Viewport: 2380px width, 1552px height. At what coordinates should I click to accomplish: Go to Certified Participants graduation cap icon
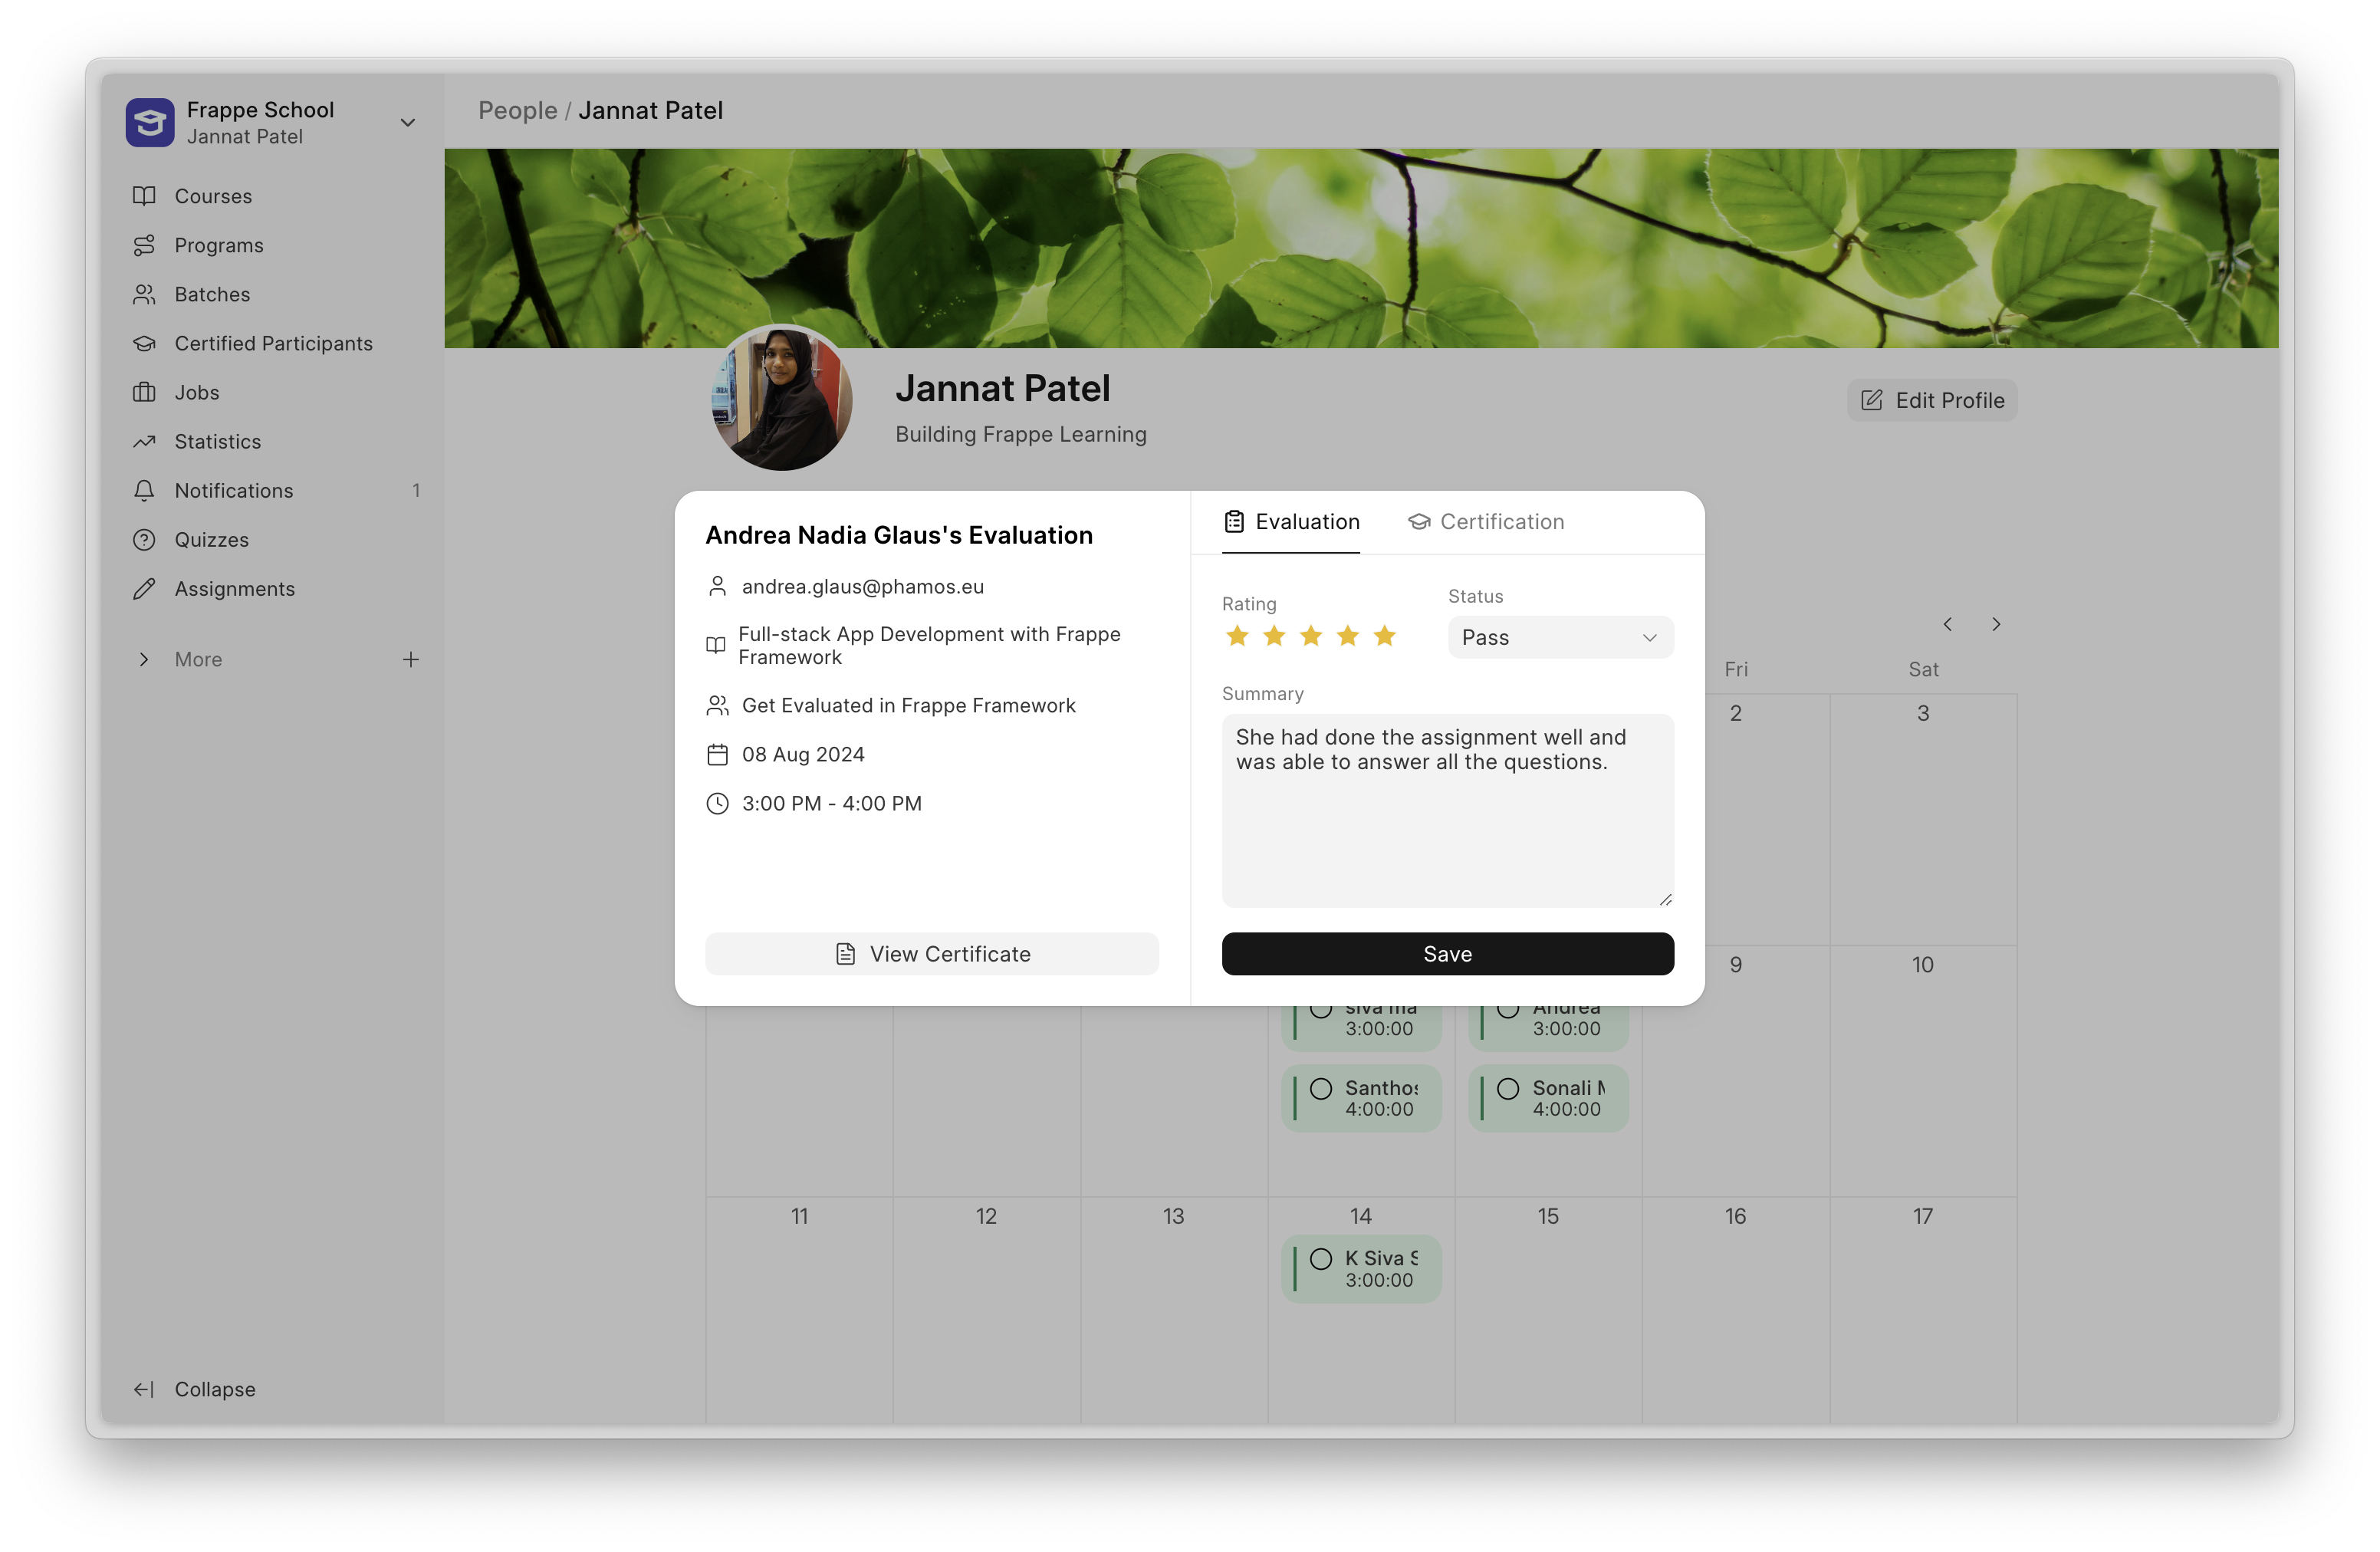pyautogui.click(x=144, y=343)
